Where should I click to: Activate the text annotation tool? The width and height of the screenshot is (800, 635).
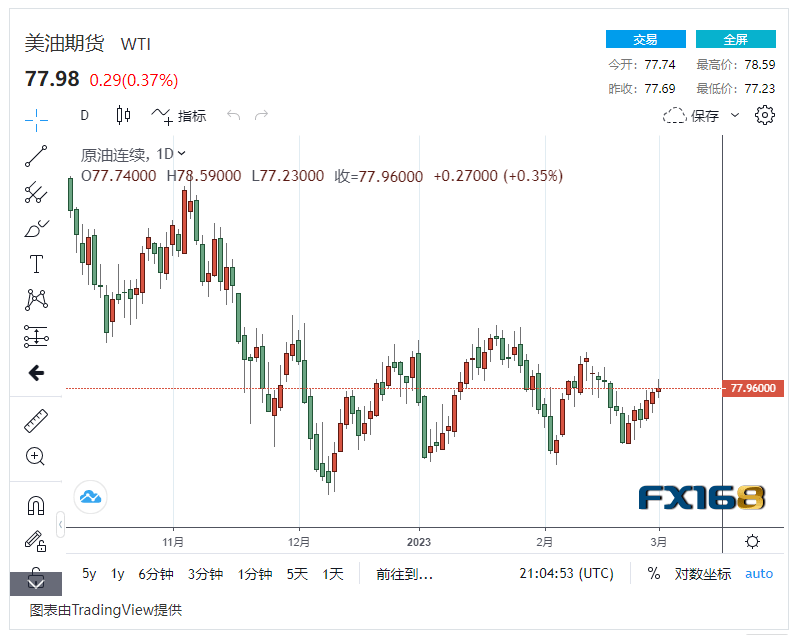coord(36,264)
